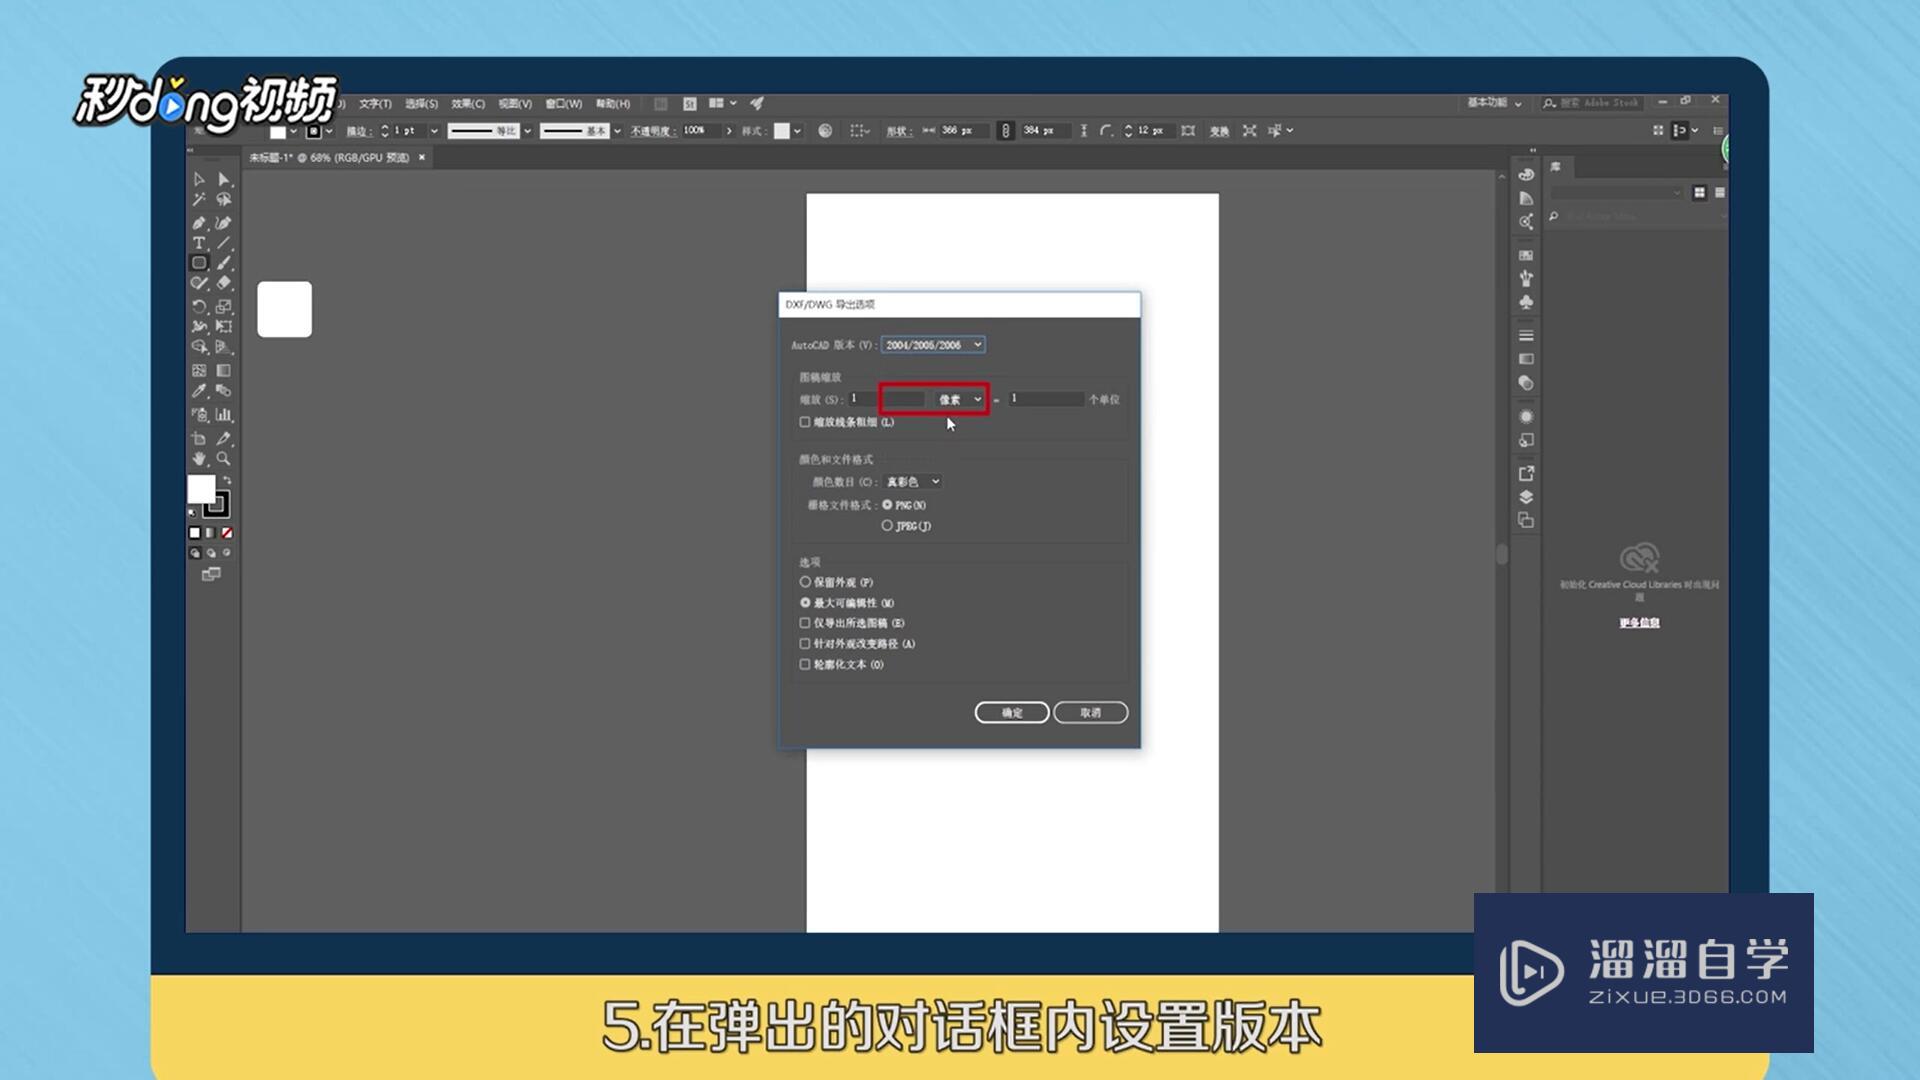
Task: Select PNG radio button for raster format
Action: click(x=886, y=504)
